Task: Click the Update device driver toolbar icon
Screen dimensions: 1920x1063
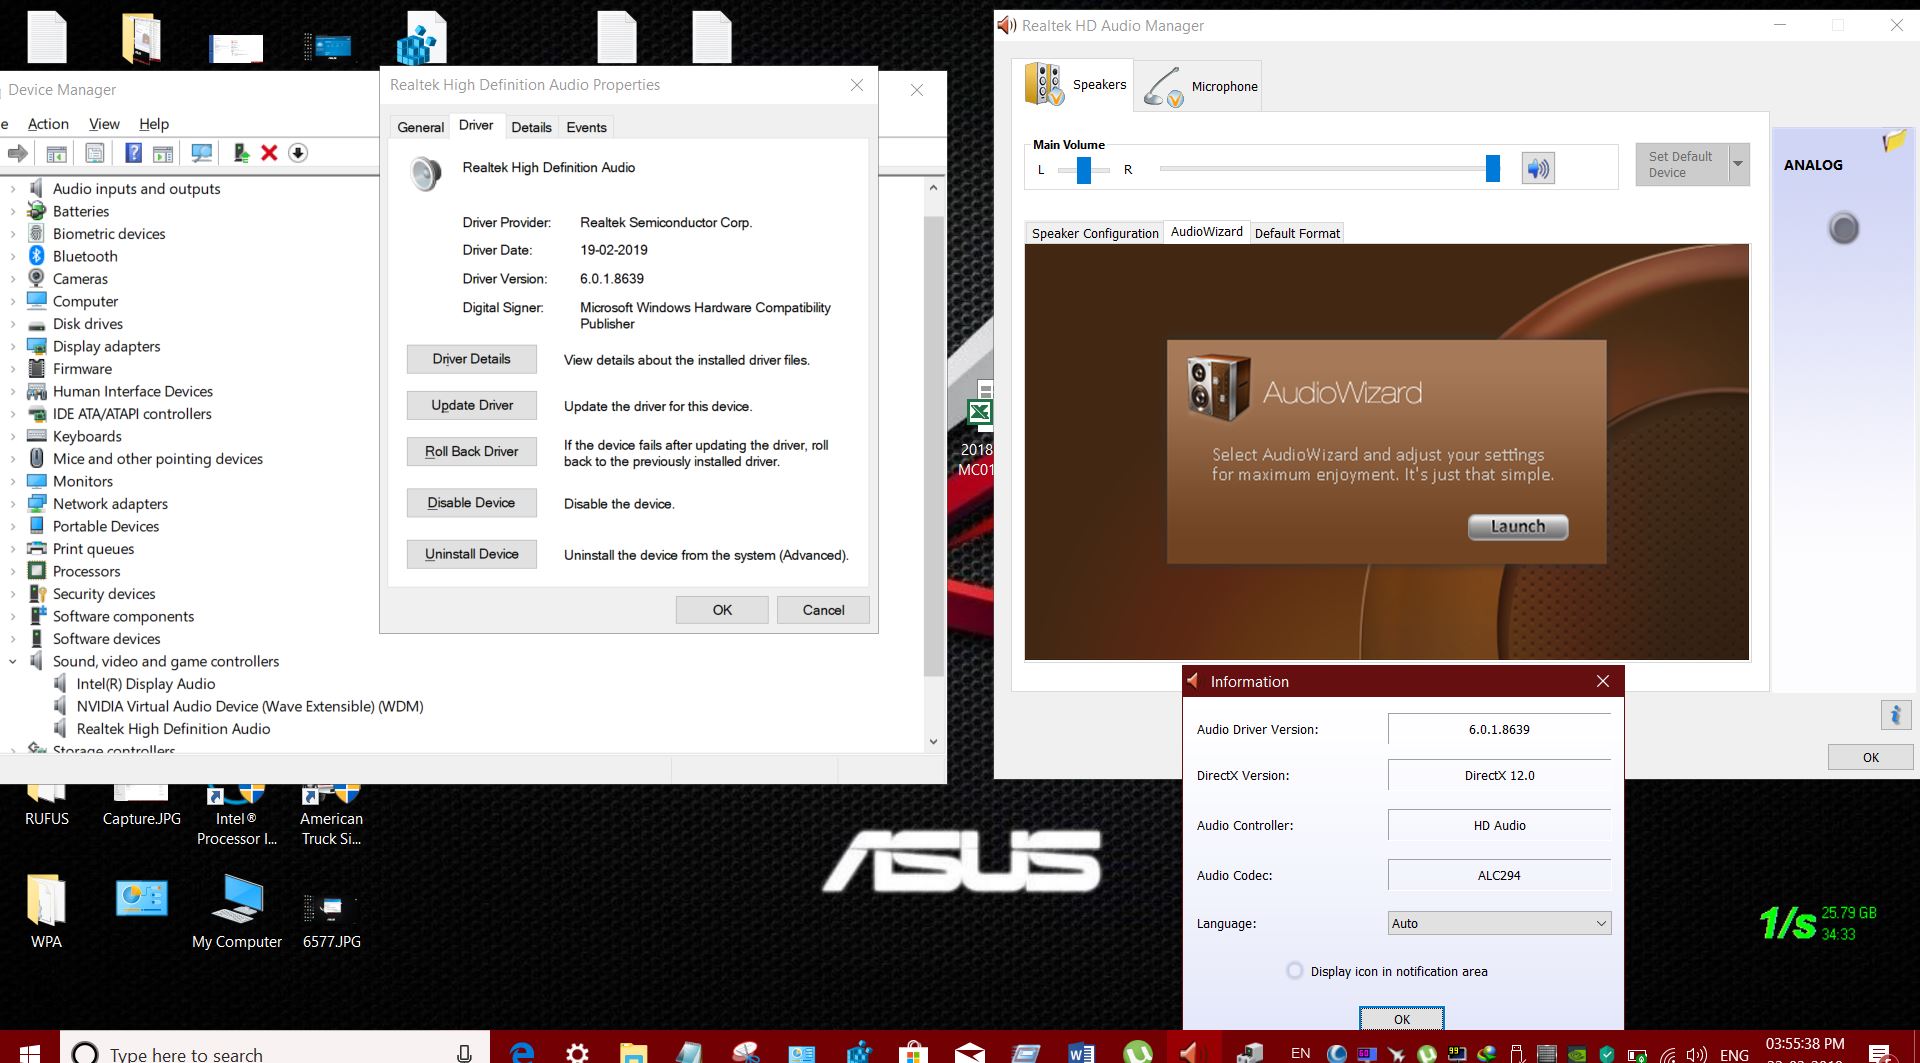Action: point(241,153)
